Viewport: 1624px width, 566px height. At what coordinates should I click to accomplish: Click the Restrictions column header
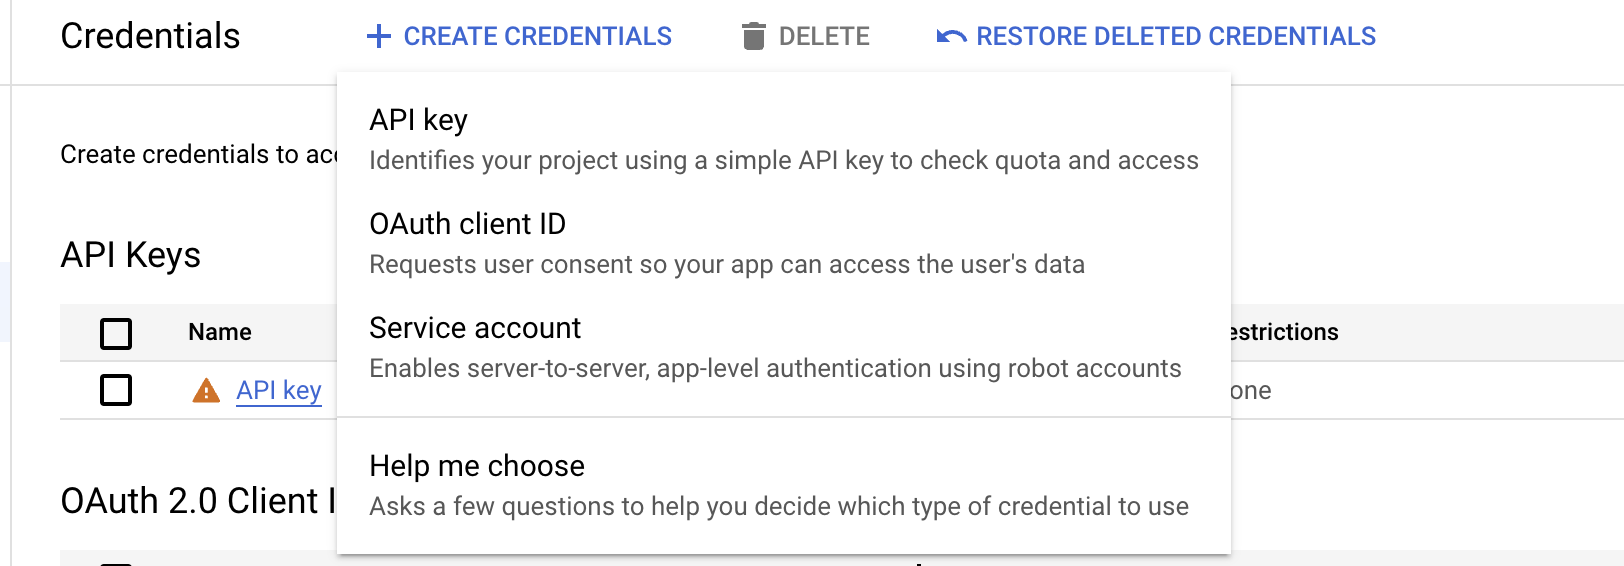click(x=1285, y=332)
